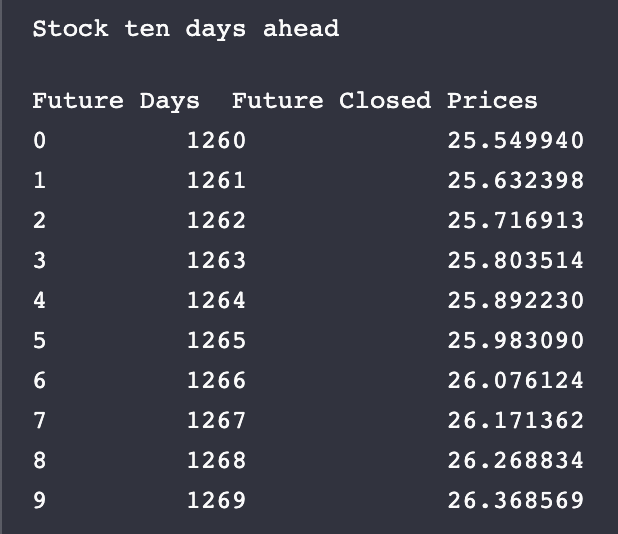618x534 pixels.
Task: Select future day value 1266
Action: click(x=216, y=380)
